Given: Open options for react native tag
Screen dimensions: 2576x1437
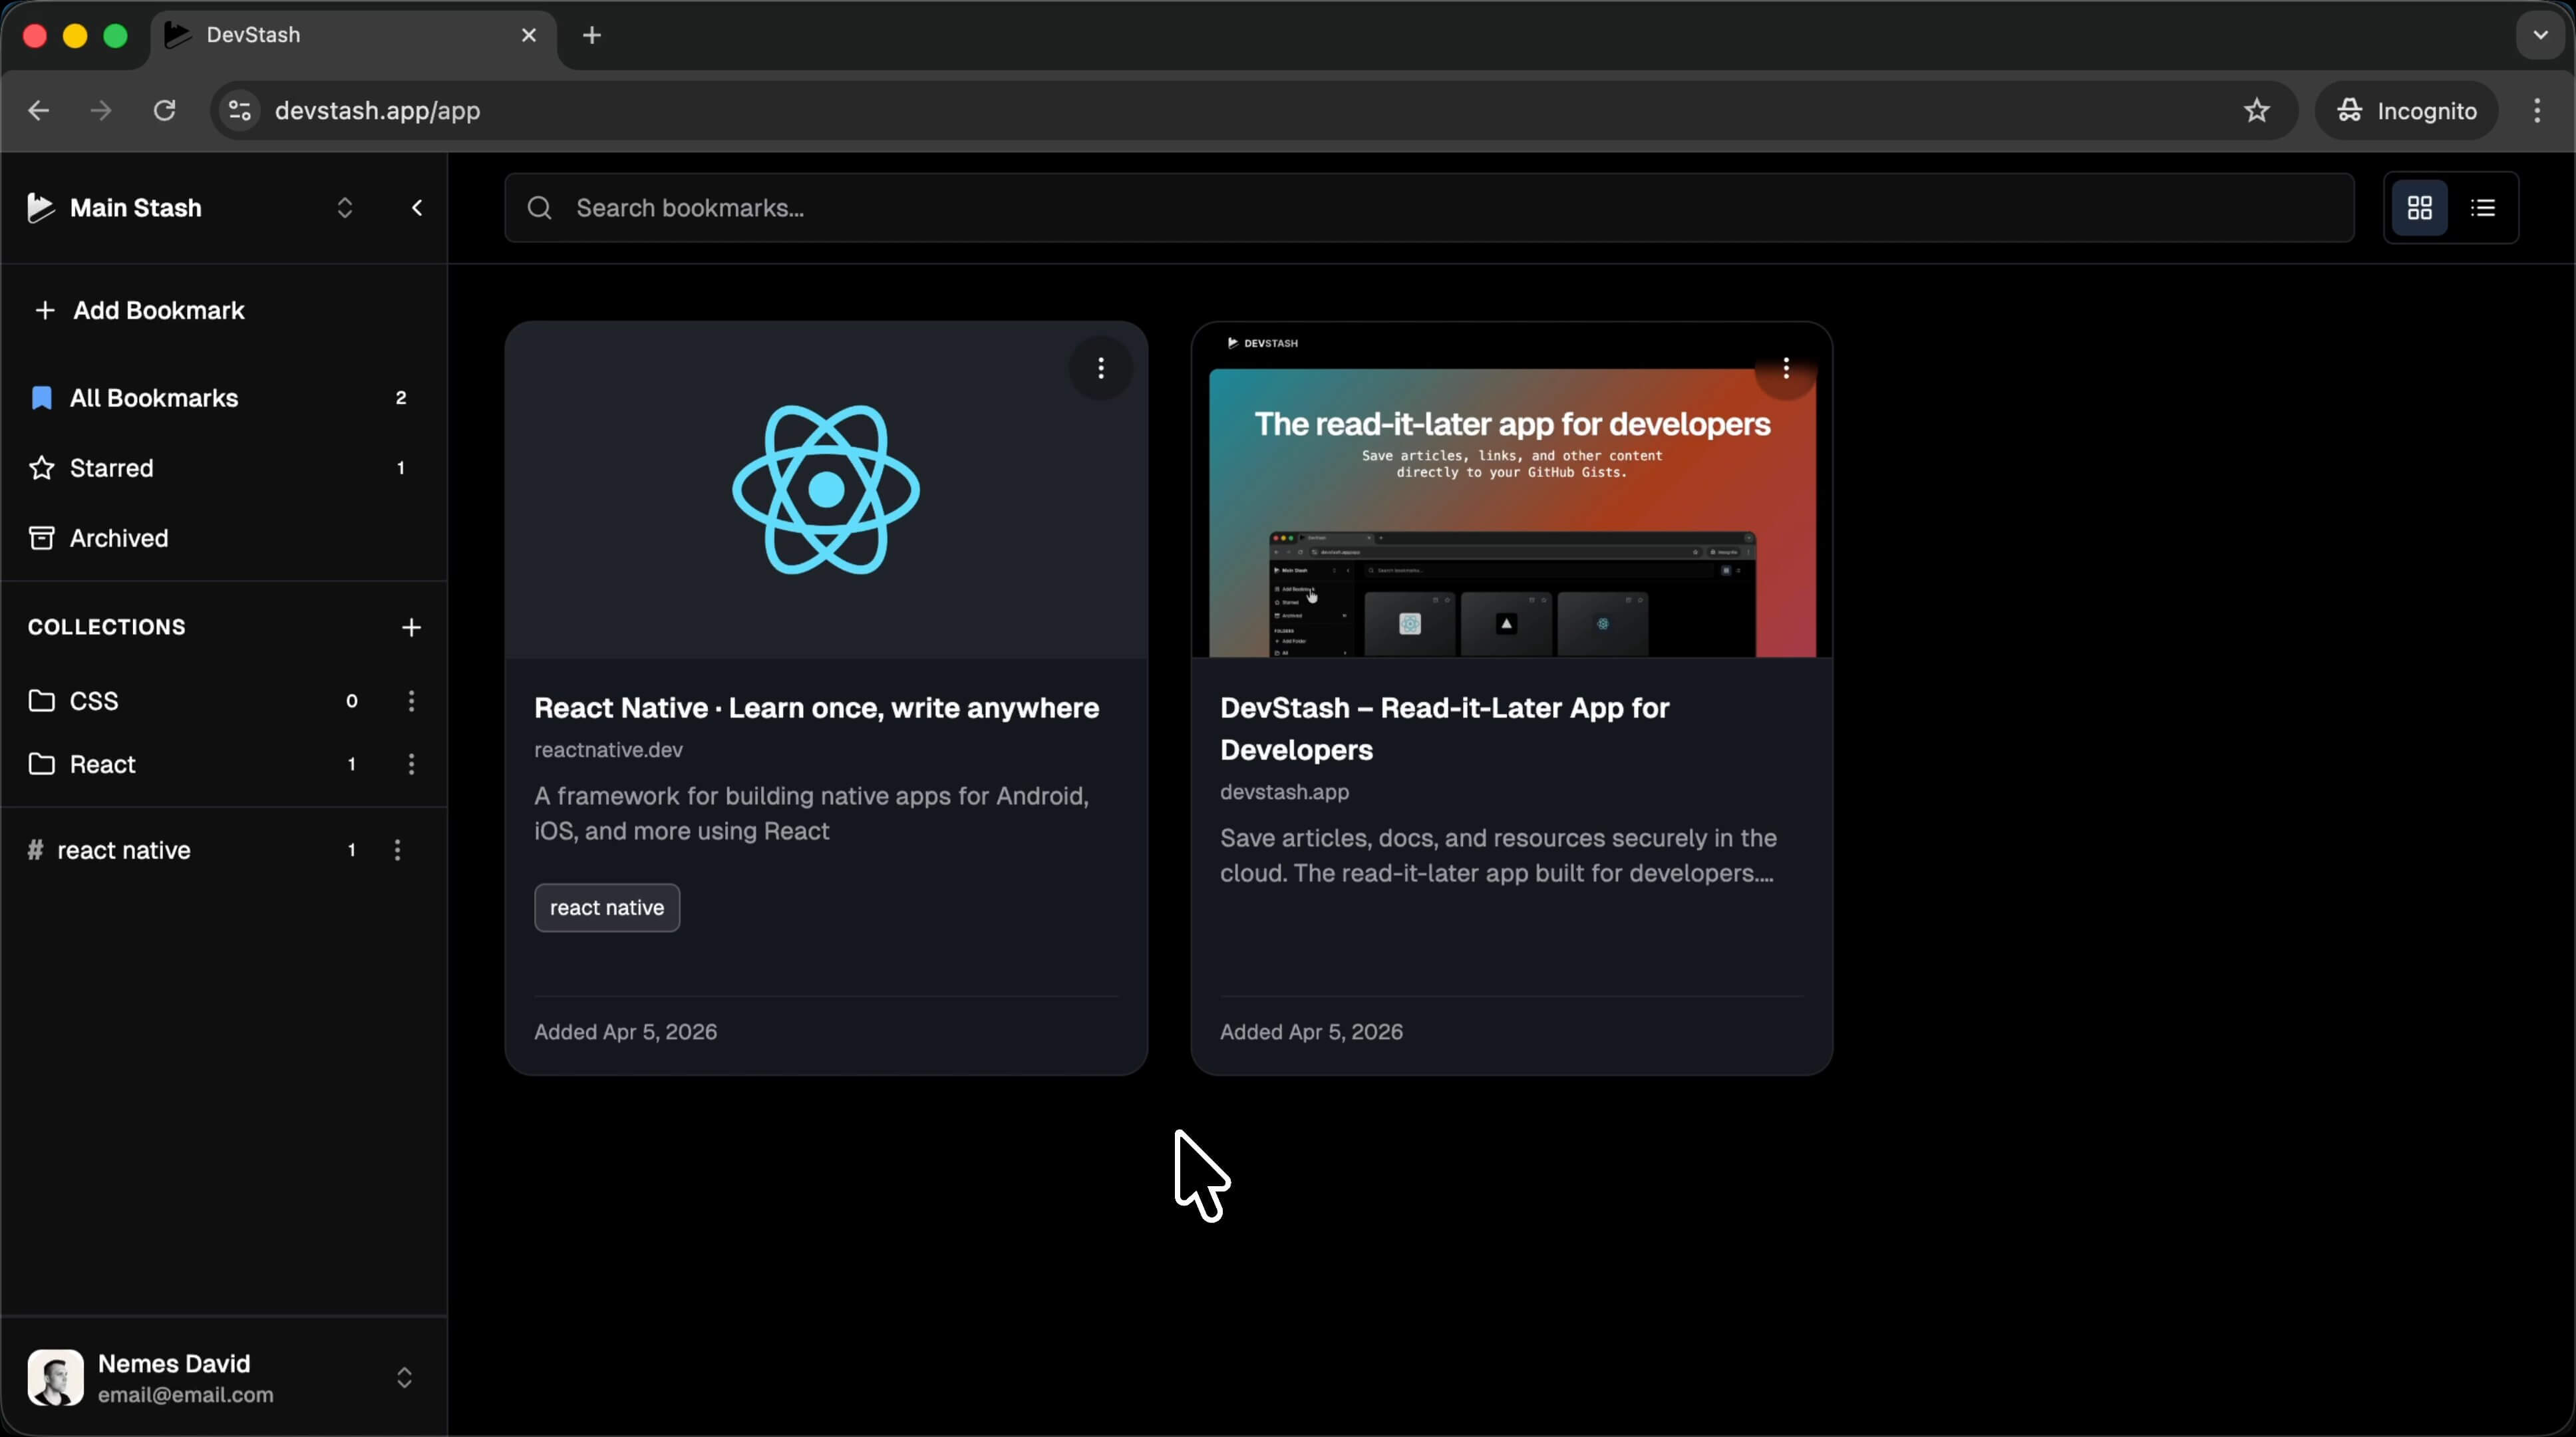Looking at the screenshot, I should (397, 850).
